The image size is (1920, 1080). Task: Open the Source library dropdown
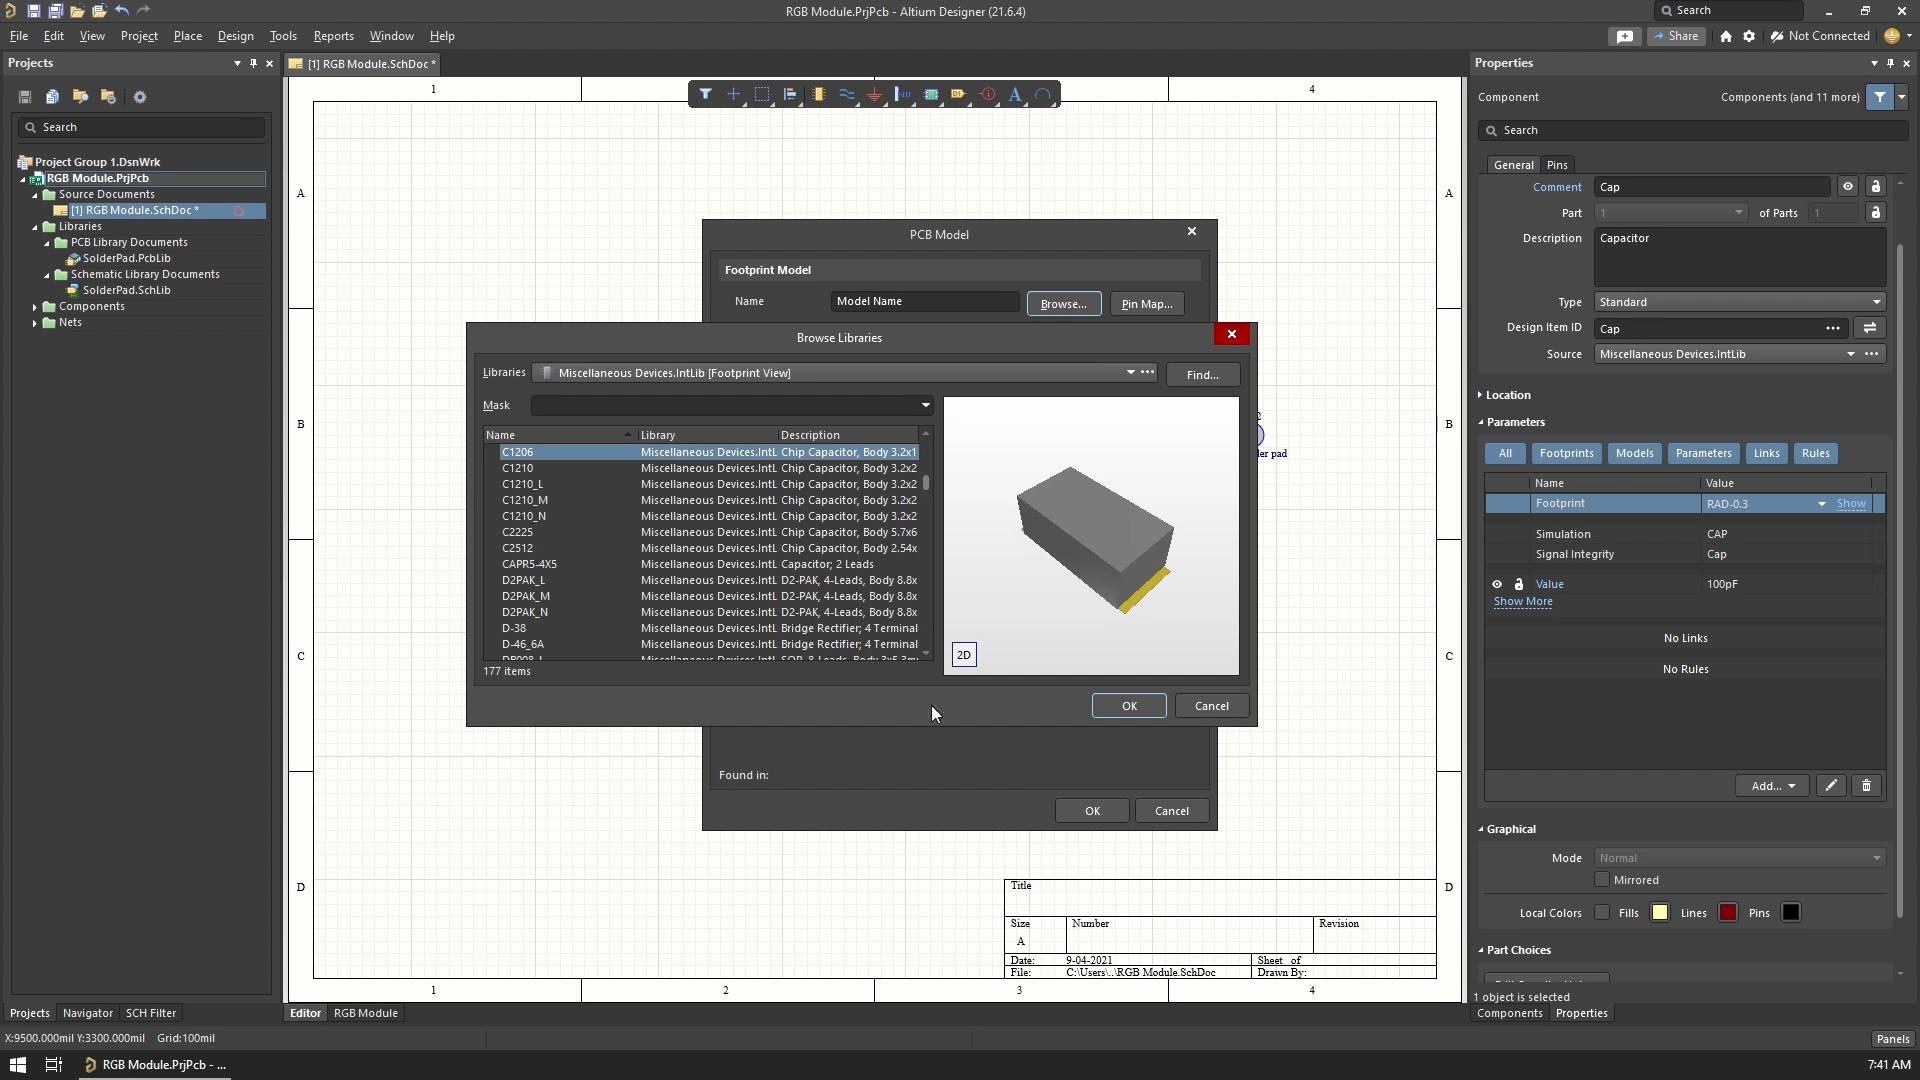(x=1850, y=354)
